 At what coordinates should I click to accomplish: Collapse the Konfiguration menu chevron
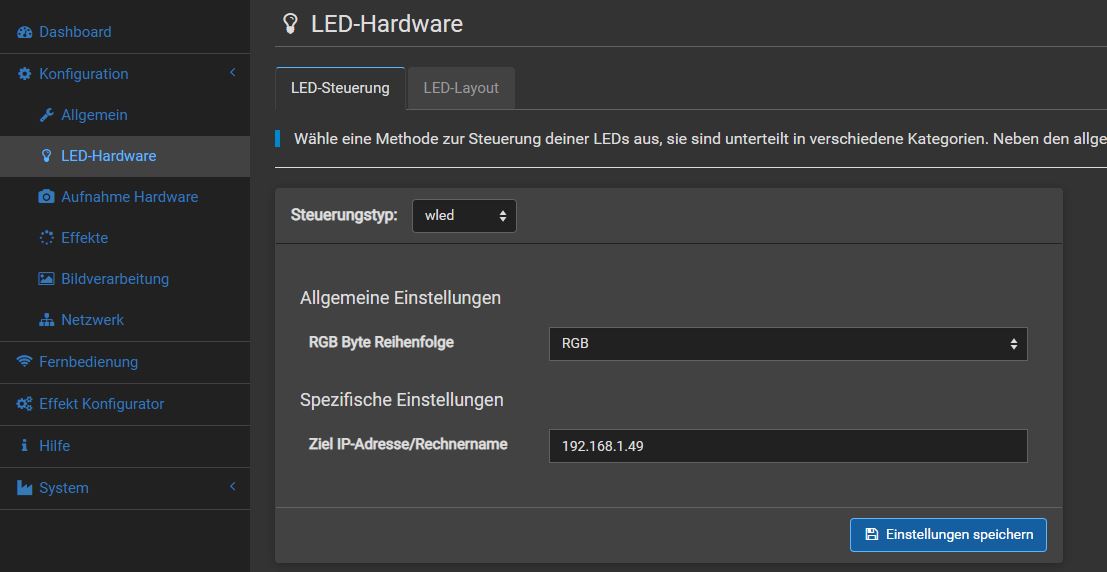coord(233,73)
